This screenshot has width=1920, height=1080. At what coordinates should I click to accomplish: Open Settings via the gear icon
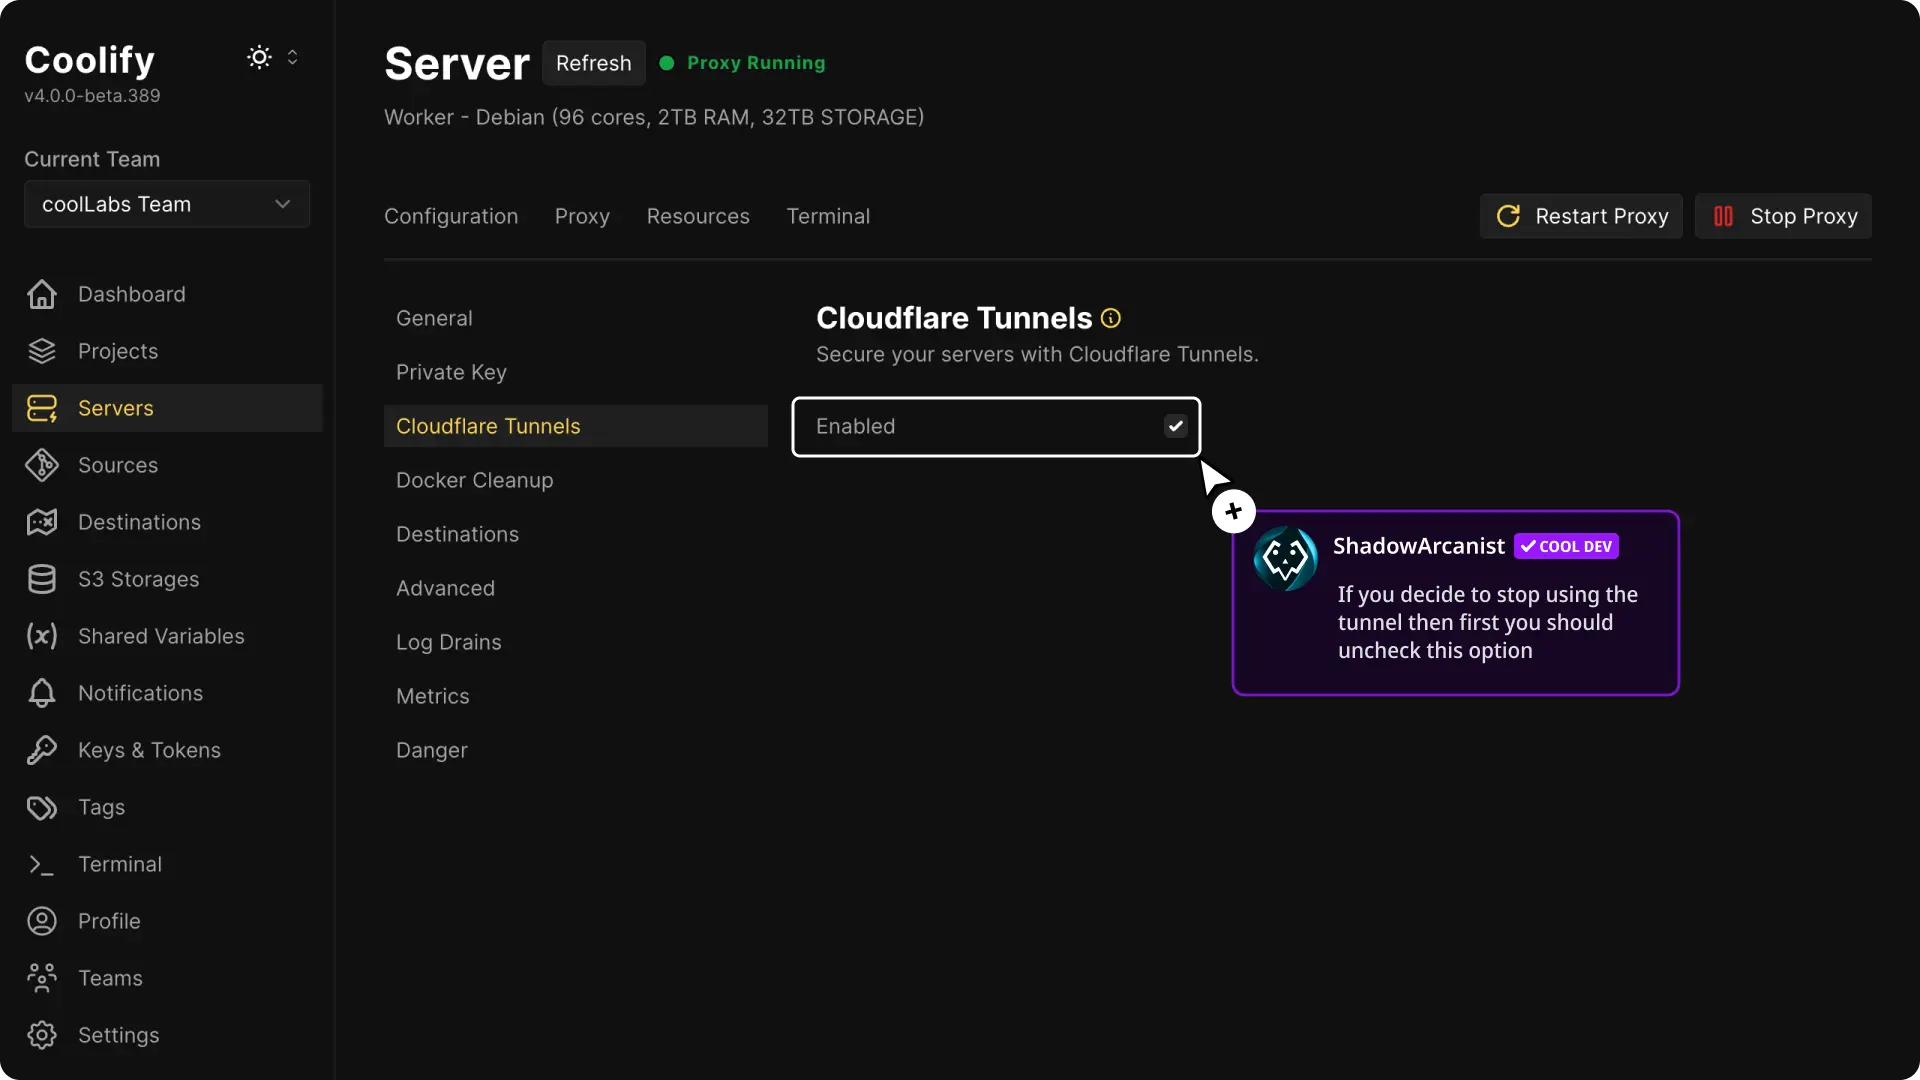(x=42, y=1035)
